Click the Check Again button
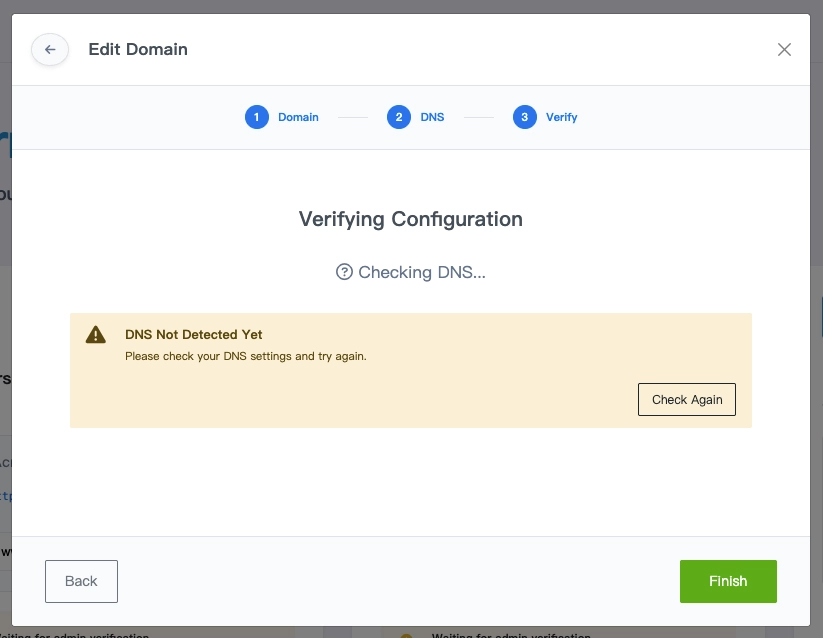The height and width of the screenshot is (638, 823). point(687,400)
